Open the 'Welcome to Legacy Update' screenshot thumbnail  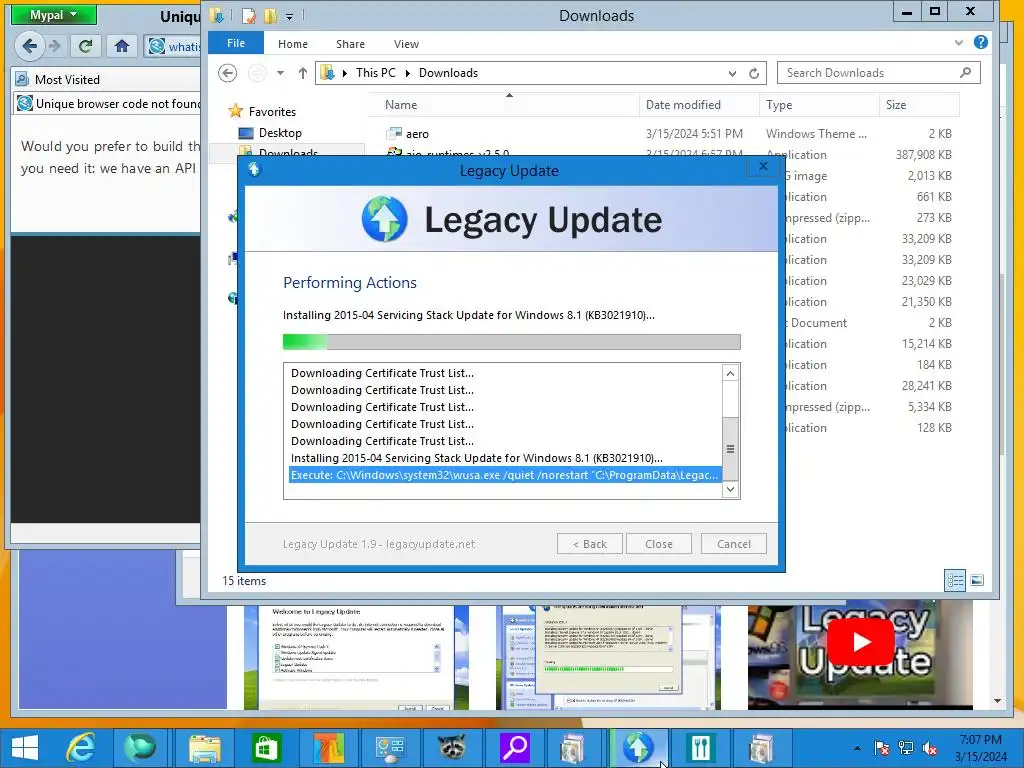click(357, 657)
